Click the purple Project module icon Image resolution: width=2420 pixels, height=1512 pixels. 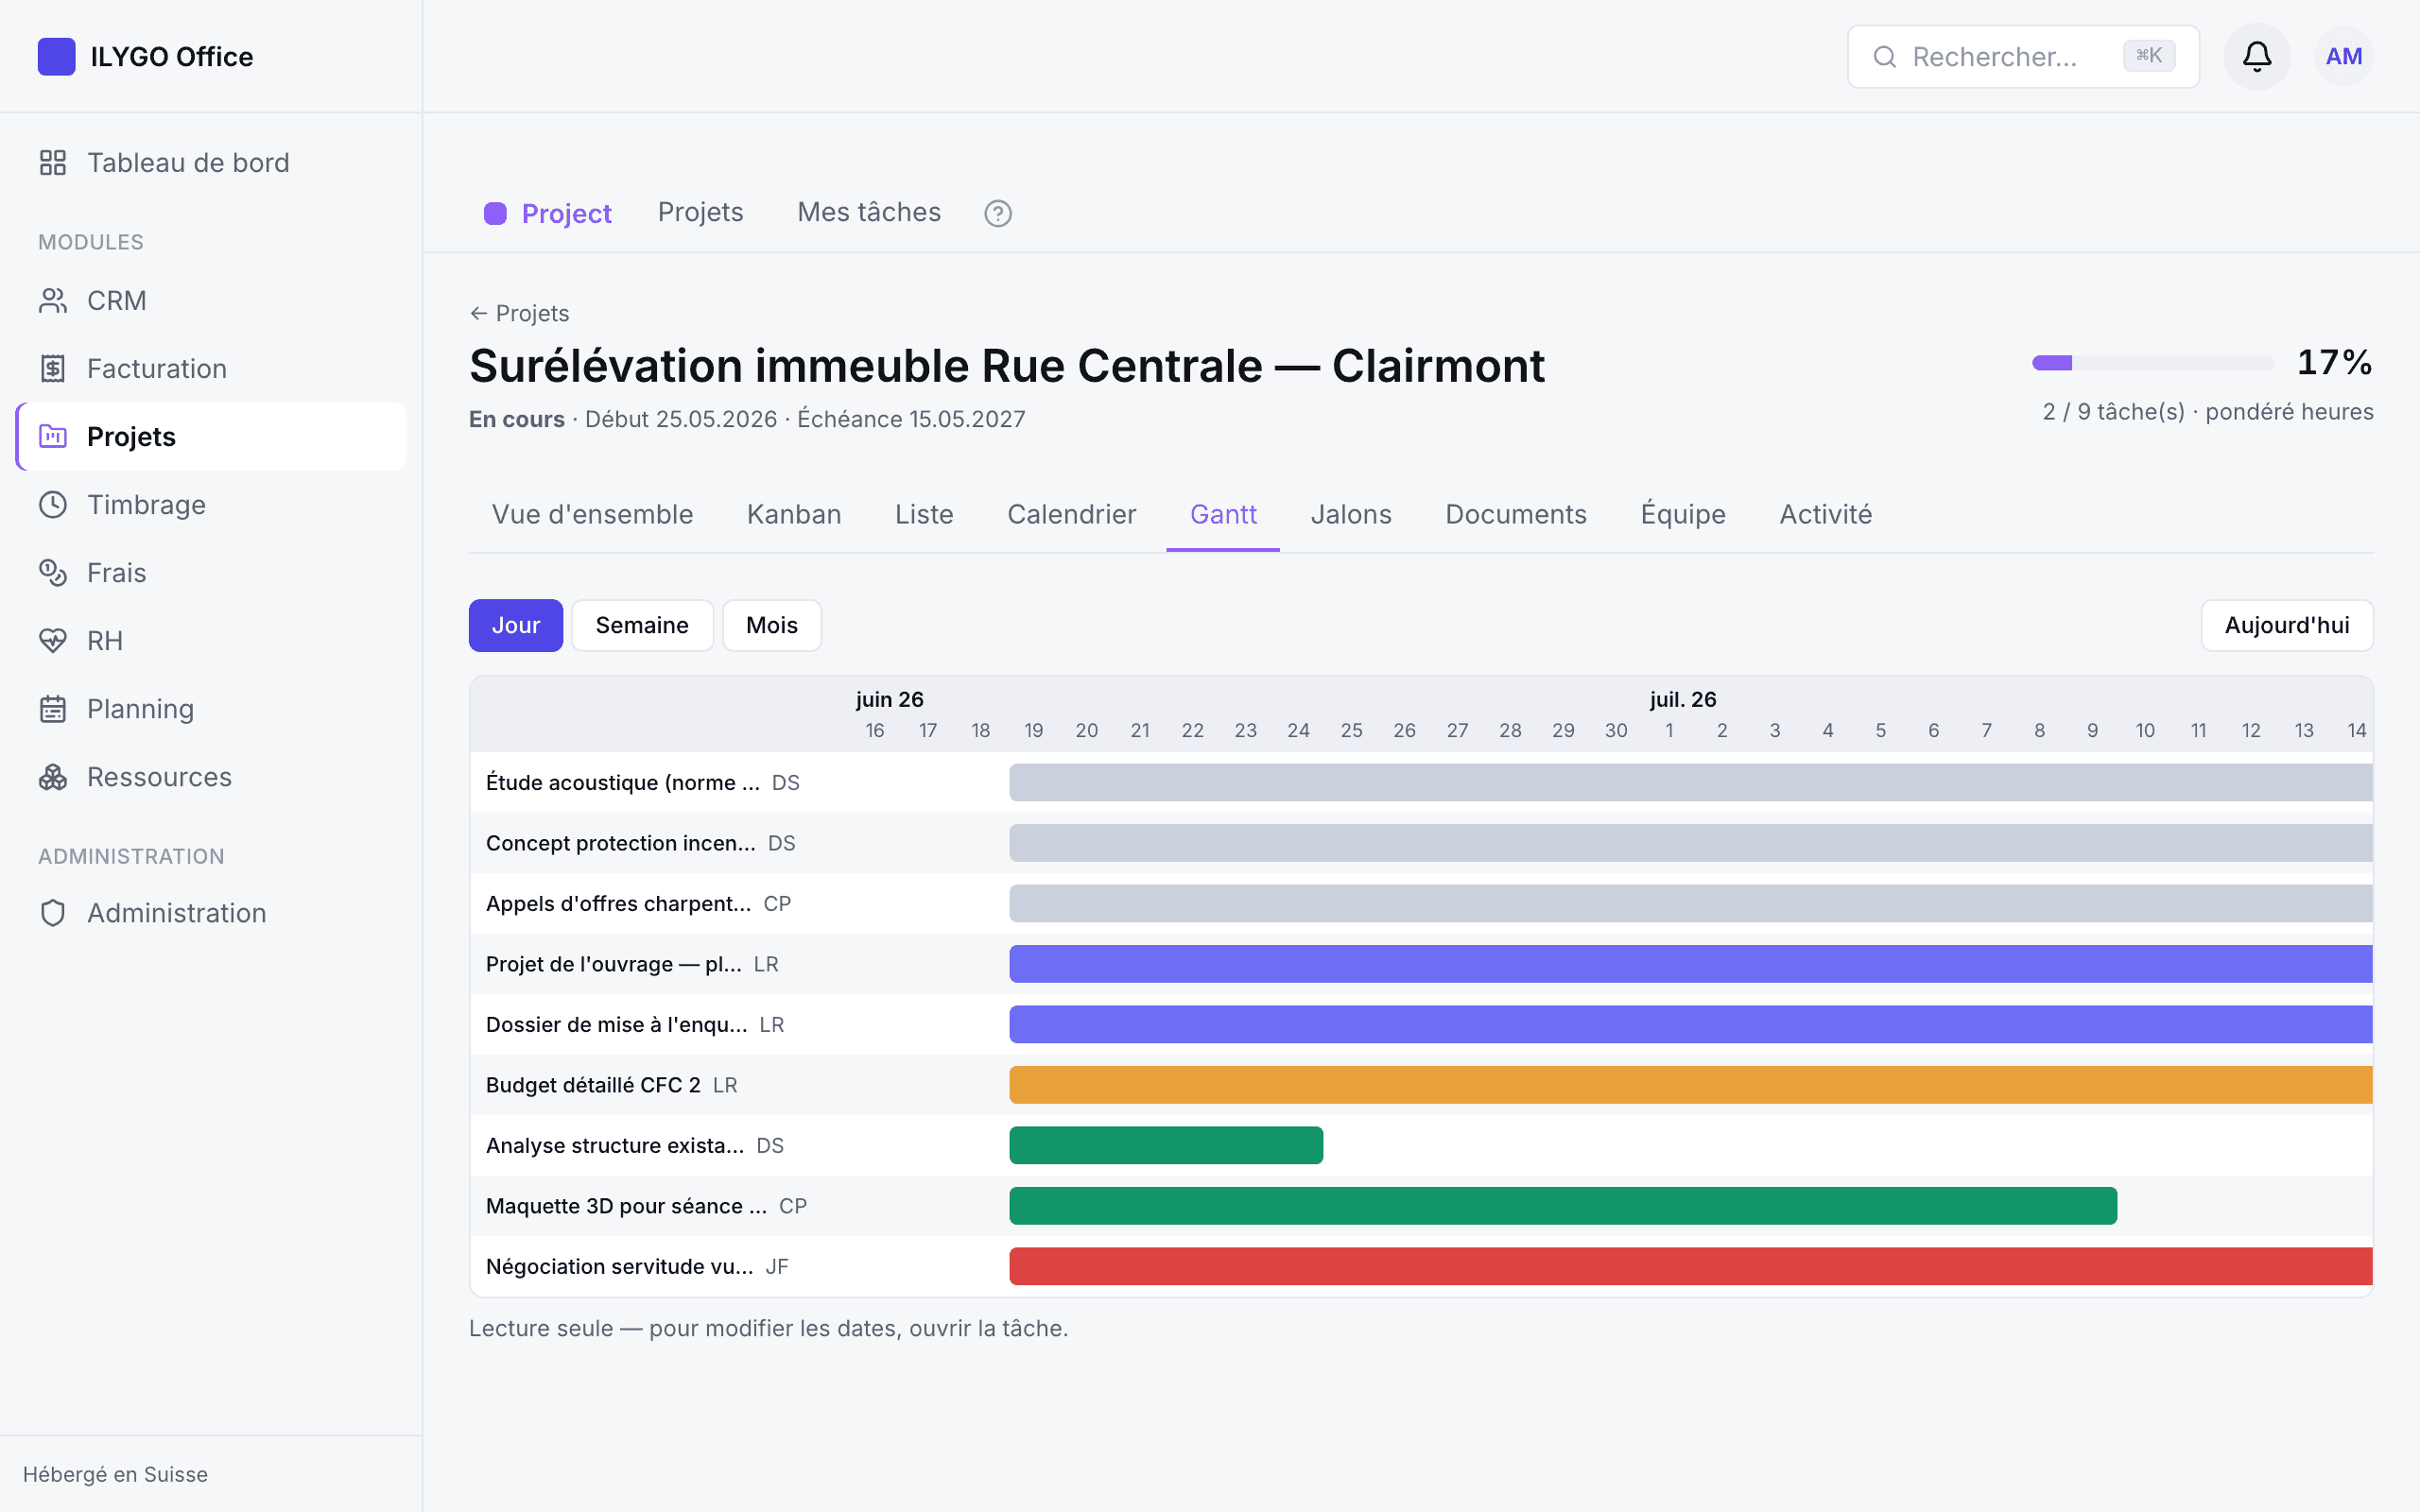(495, 213)
